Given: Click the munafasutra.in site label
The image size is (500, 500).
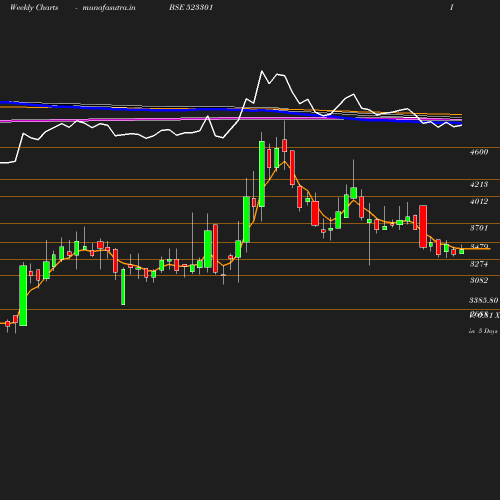Looking at the screenshot, I should 109,7.
